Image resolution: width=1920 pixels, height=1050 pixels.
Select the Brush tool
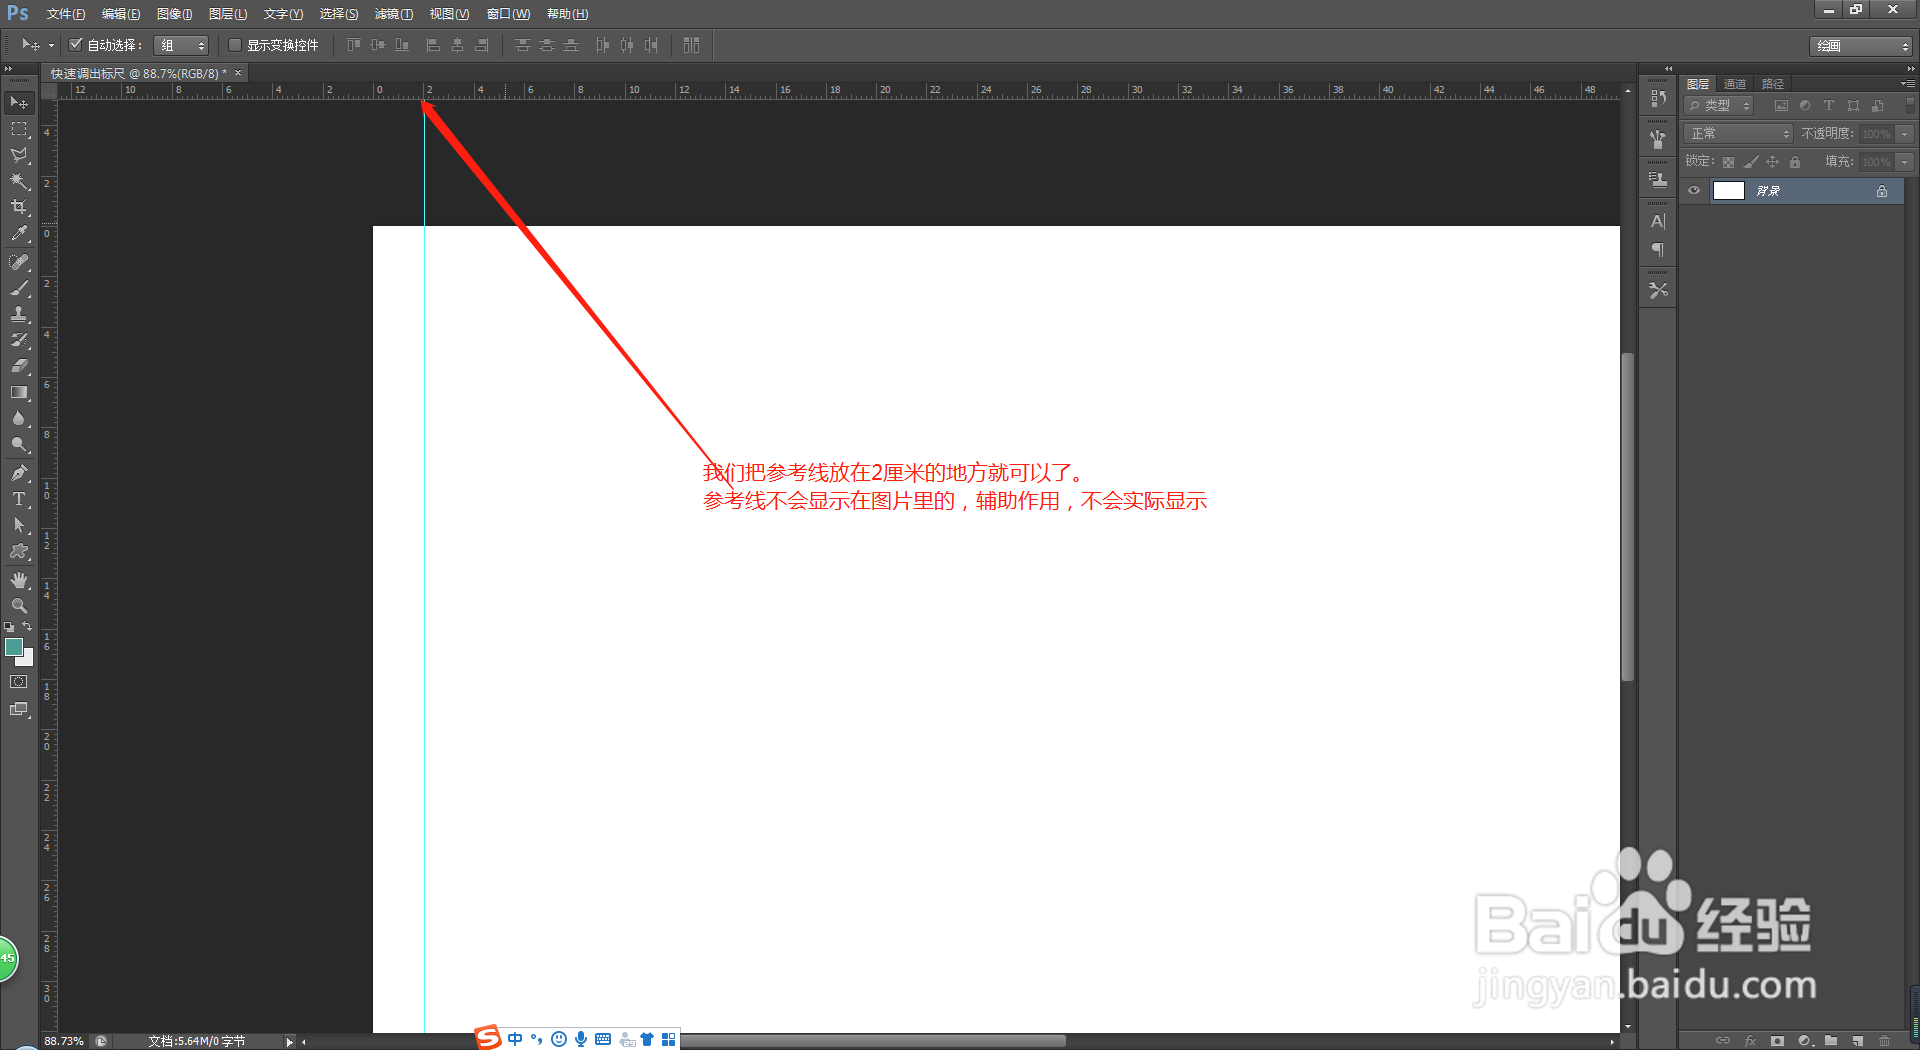19,288
